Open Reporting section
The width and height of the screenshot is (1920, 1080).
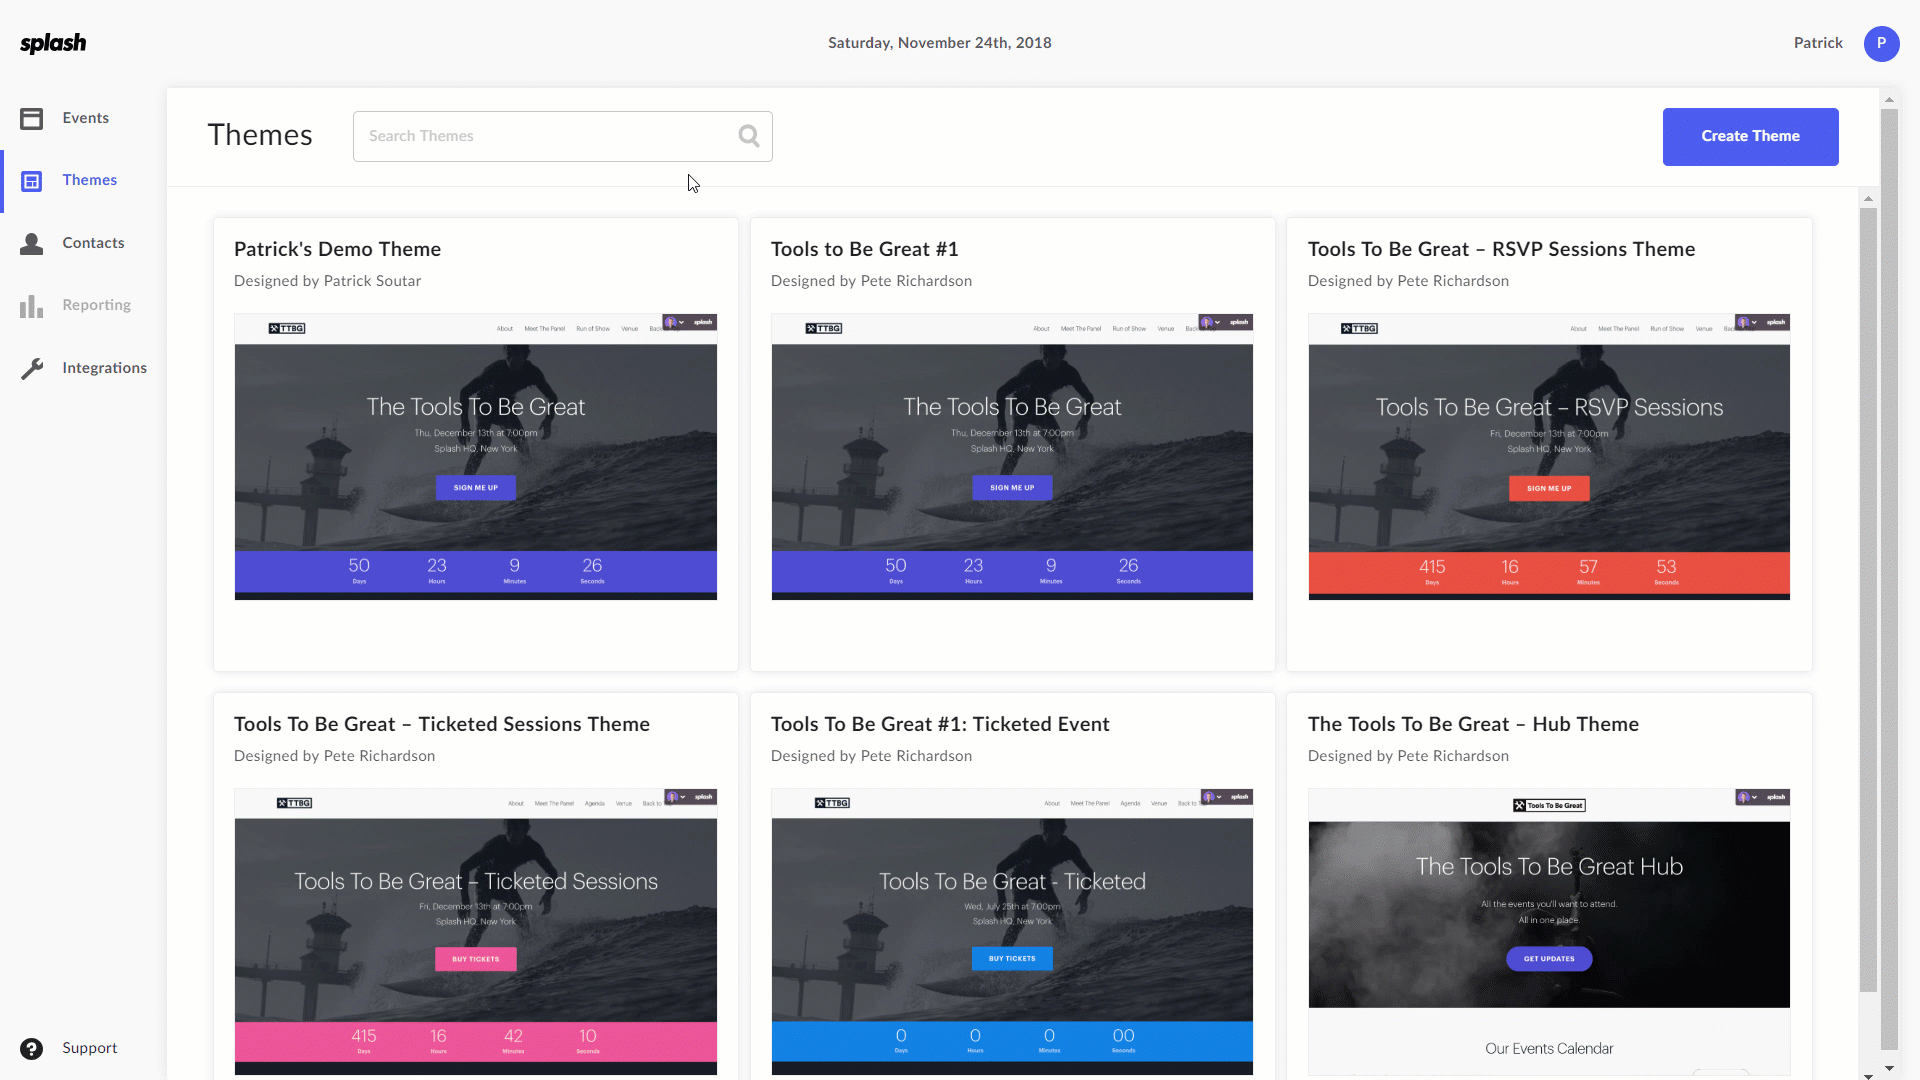pos(96,305)
